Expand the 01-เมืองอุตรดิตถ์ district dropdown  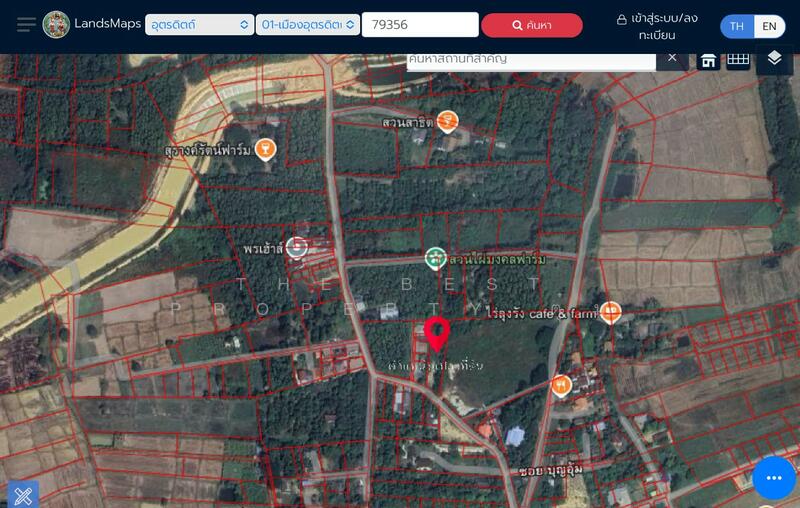pyautogui.click(x=308, y=25)
